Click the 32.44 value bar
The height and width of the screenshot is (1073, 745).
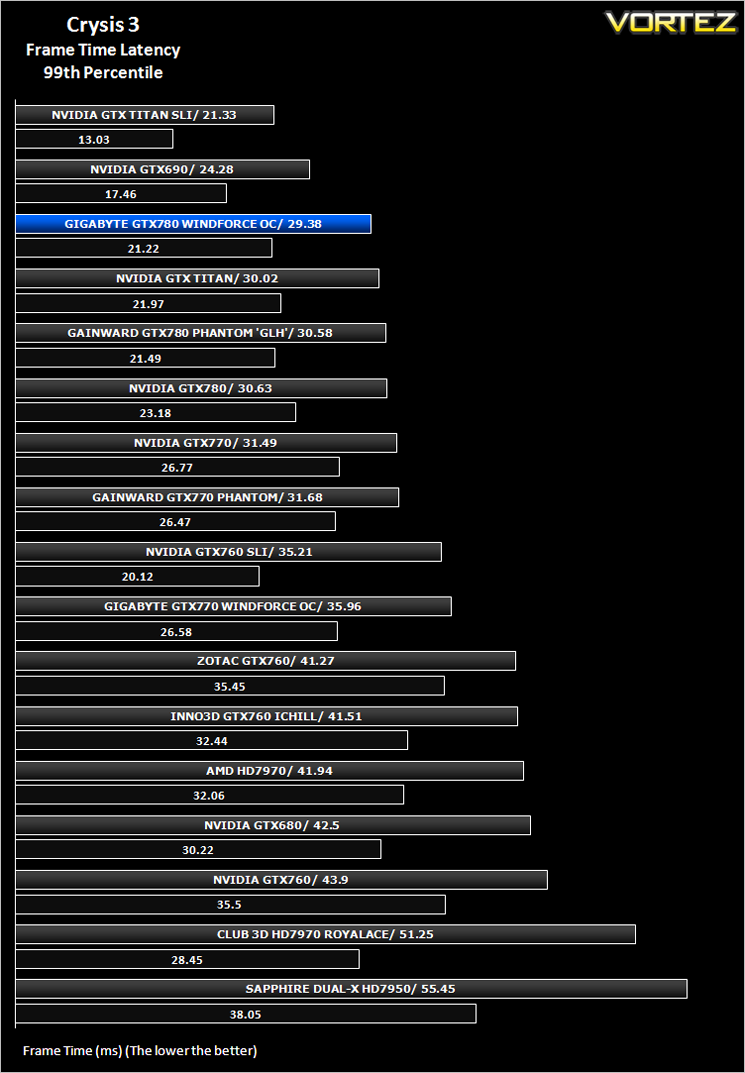pos(211,740)
